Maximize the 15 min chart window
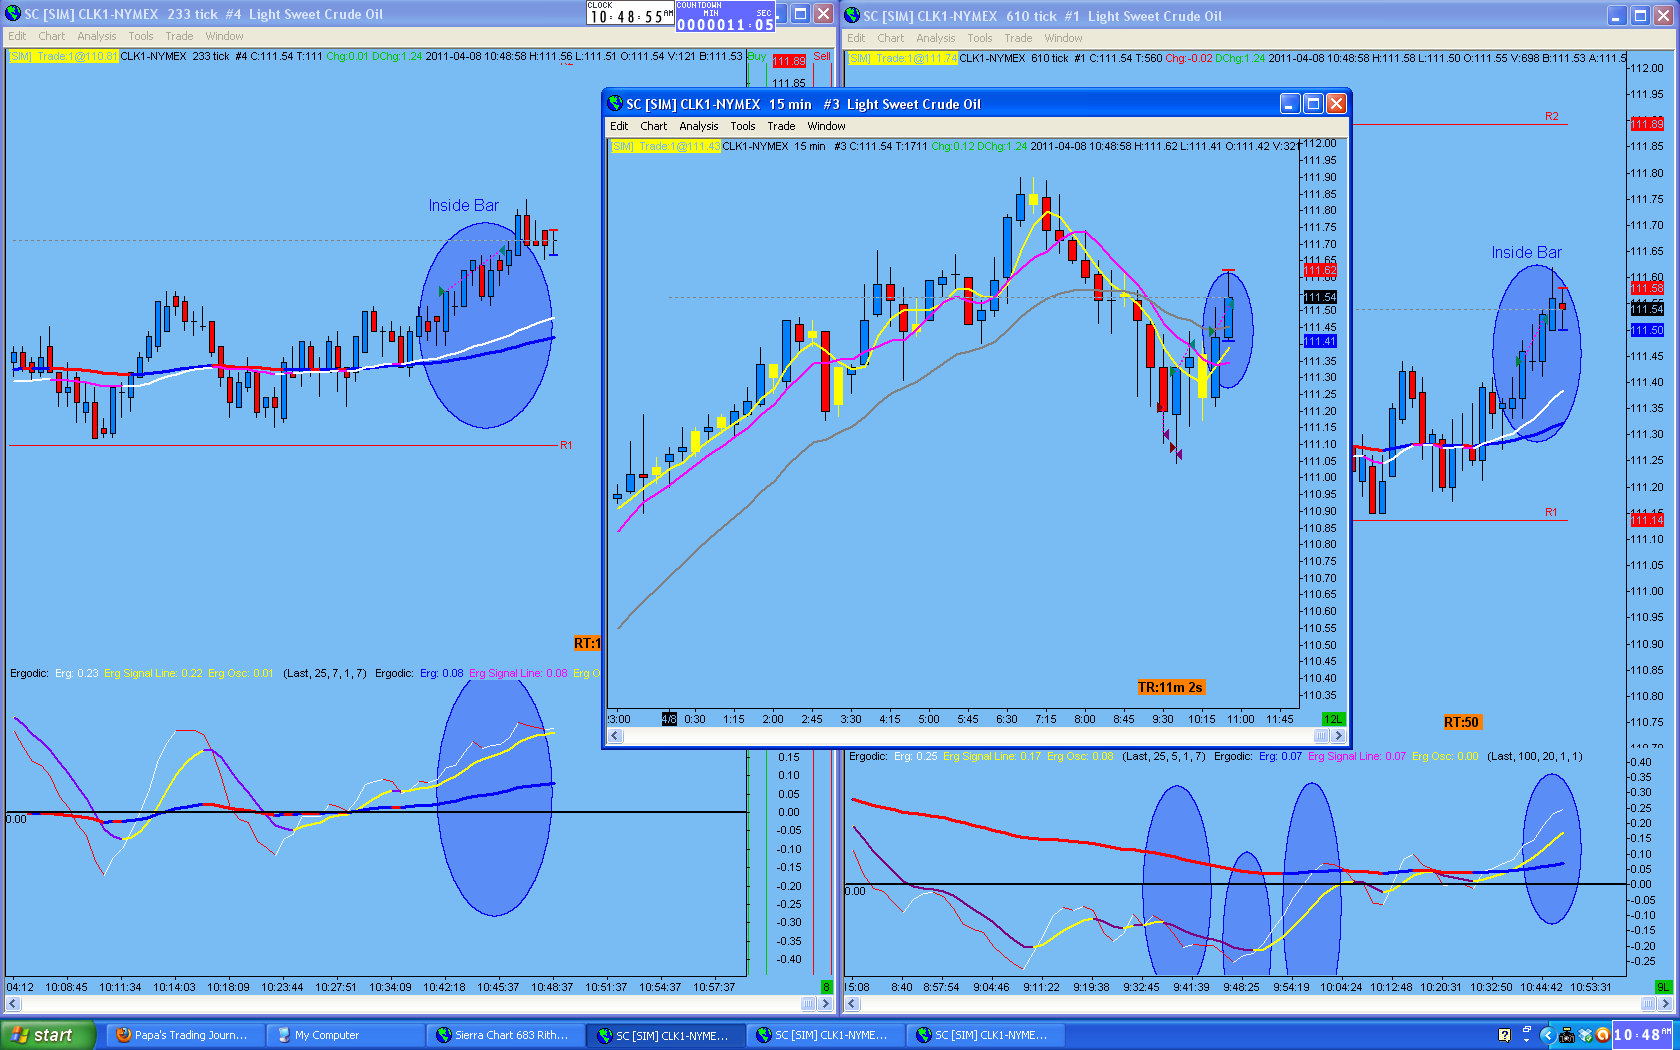Image resolution: width=1680 pixels, height=1050 pixels. (1313, 104)
